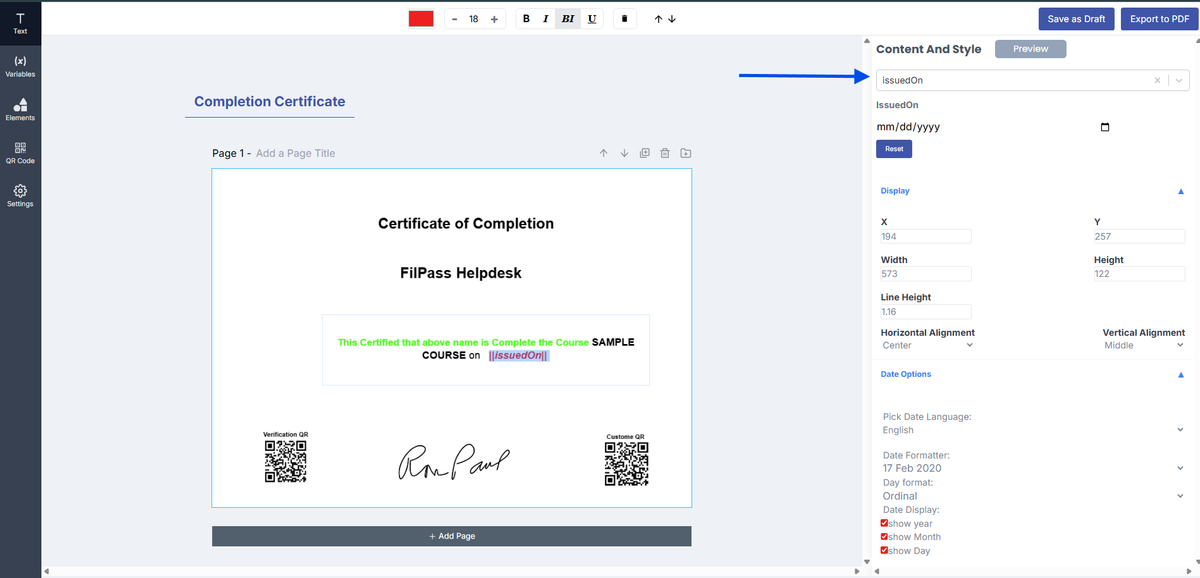Toggle italic formatting

pos(545,19)
